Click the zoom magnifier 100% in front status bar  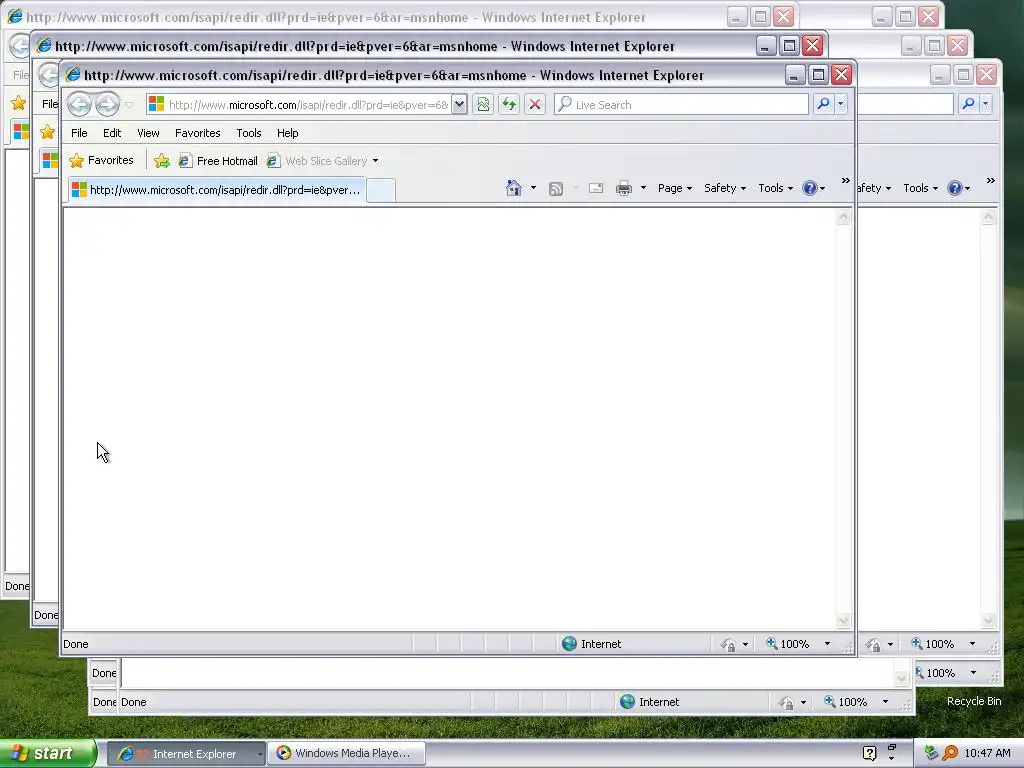pyautogui.click(x=788, y=644)
